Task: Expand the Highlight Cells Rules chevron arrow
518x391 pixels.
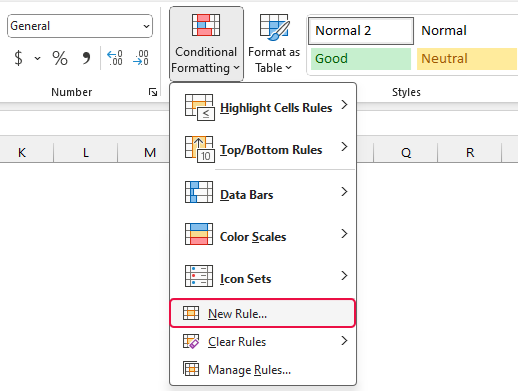Action: (x=345, y=105)
